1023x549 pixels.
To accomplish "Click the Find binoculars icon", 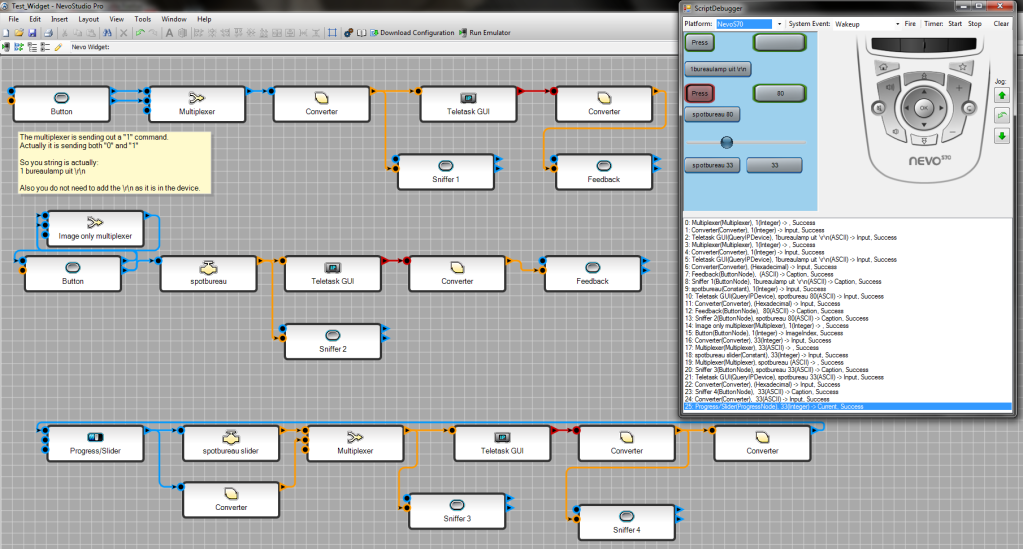I will click(107, 33).
